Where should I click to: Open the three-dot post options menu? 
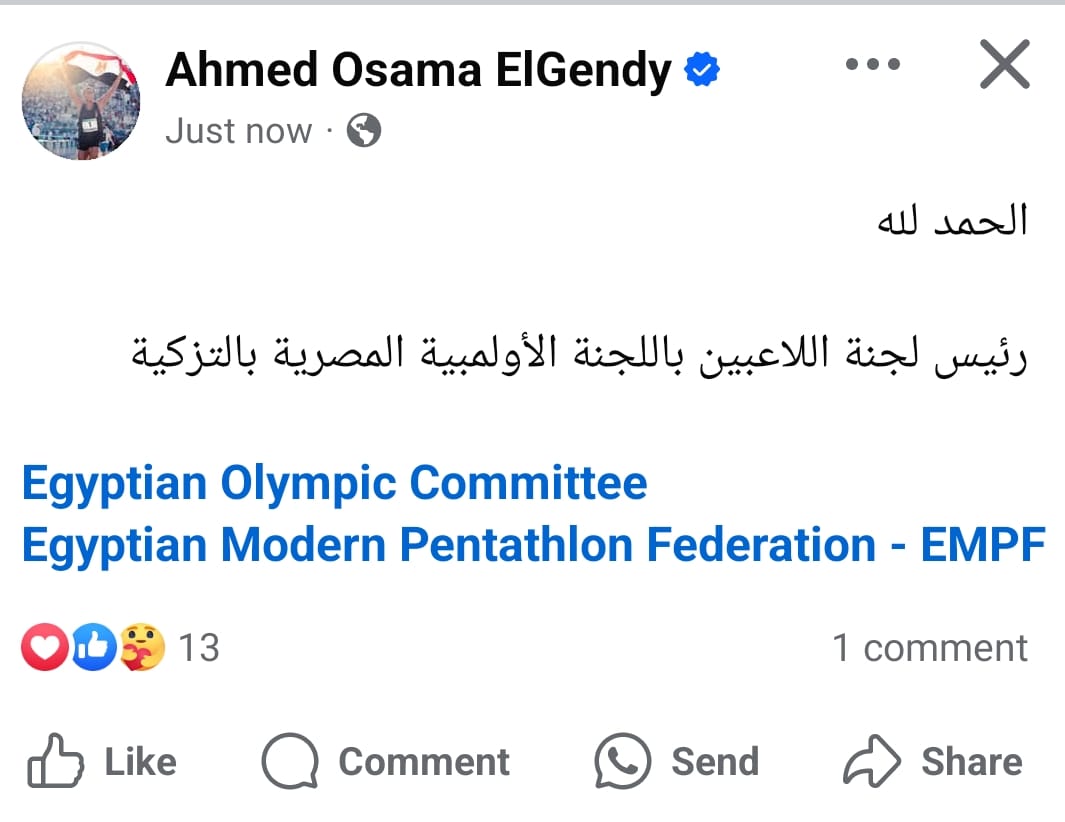(871, 64)
